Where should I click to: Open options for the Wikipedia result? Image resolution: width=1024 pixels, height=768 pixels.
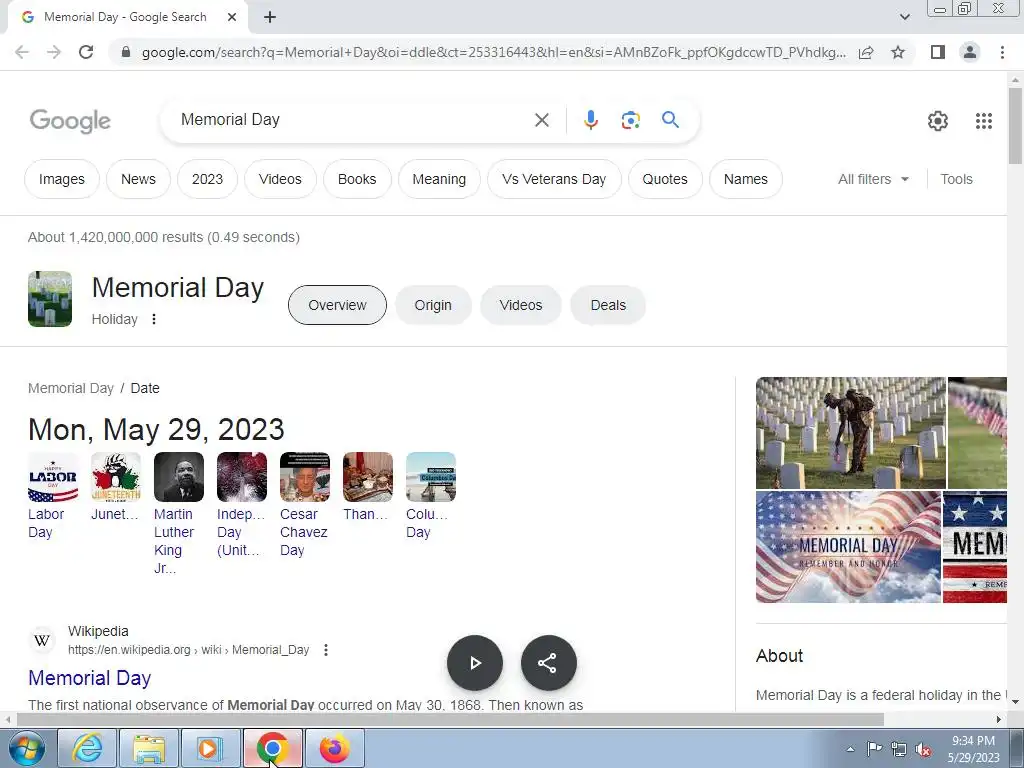tap(325, 650)
